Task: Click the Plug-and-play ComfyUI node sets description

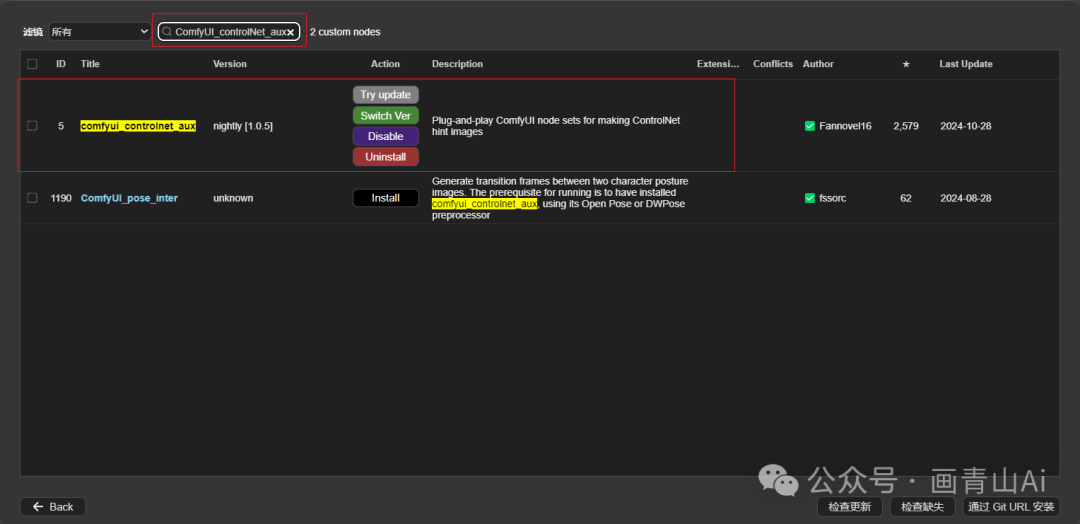Action: (x=556, y=126)
